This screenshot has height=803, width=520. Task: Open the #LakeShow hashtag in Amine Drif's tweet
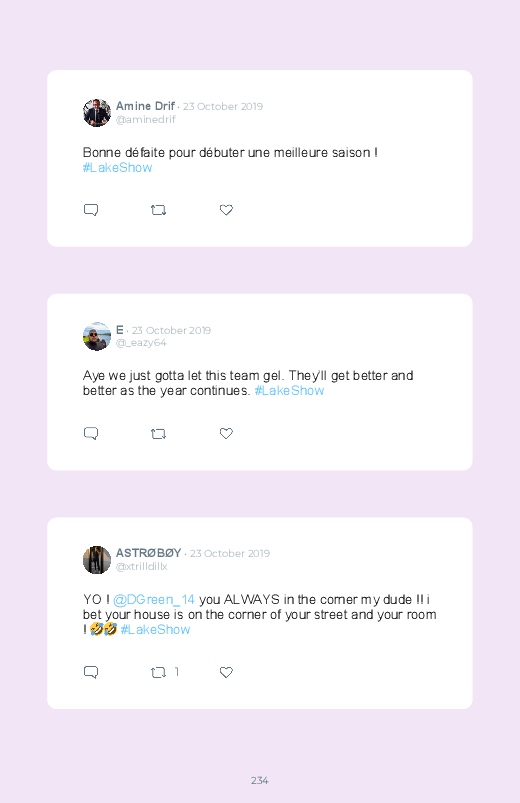pyautogui.click(x=117, y=167)
